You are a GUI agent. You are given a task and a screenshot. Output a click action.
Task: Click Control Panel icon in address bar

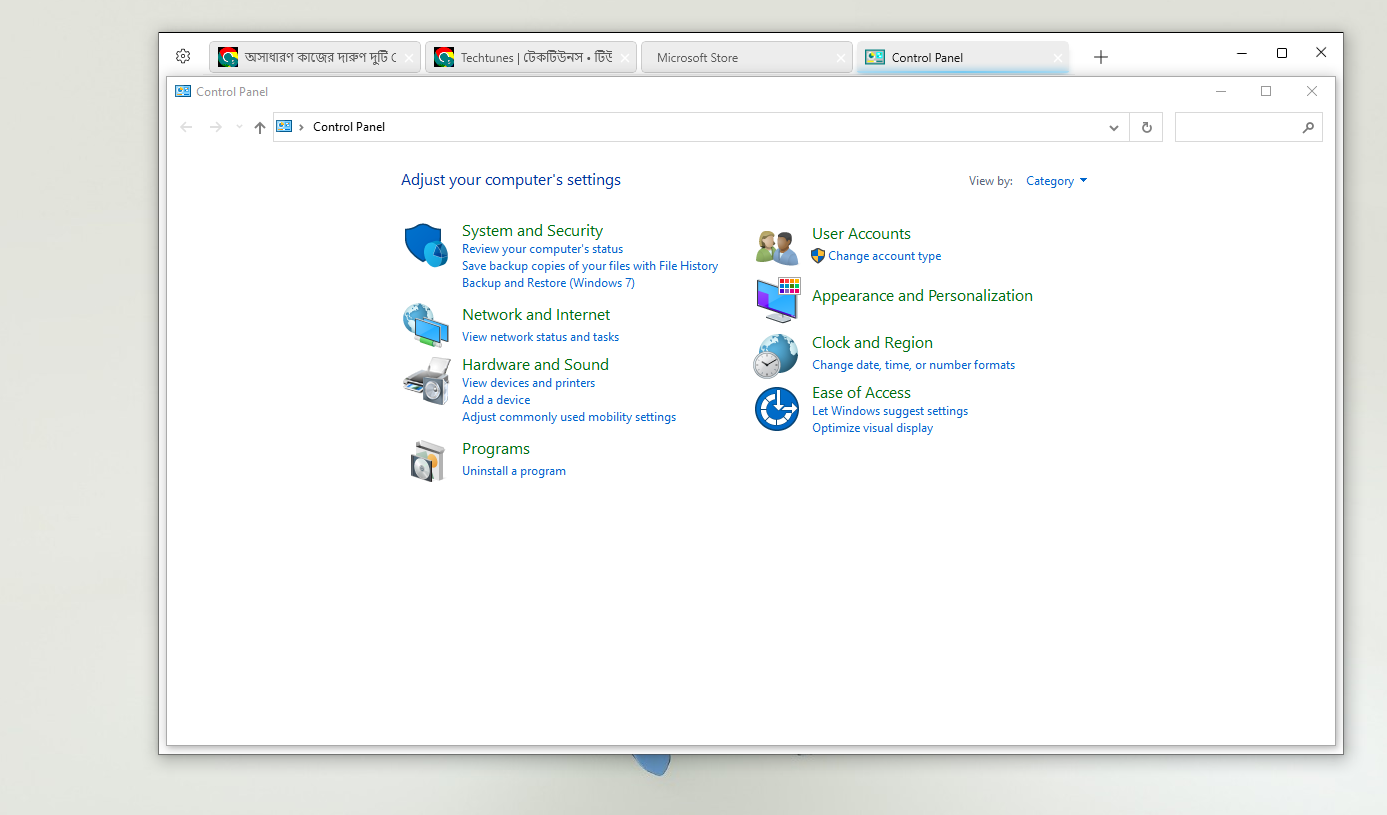[x=284, y=127]
